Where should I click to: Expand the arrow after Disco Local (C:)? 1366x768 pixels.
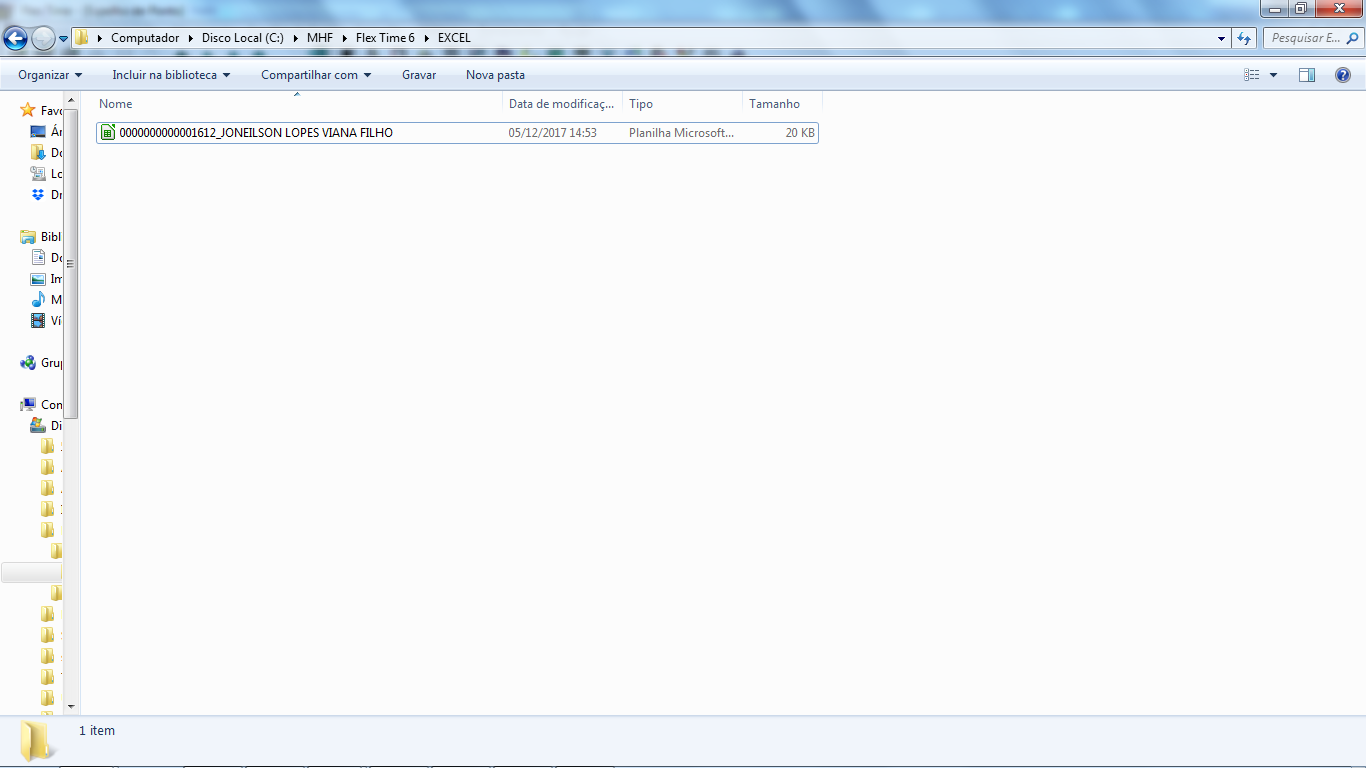[x=296, y=38]
